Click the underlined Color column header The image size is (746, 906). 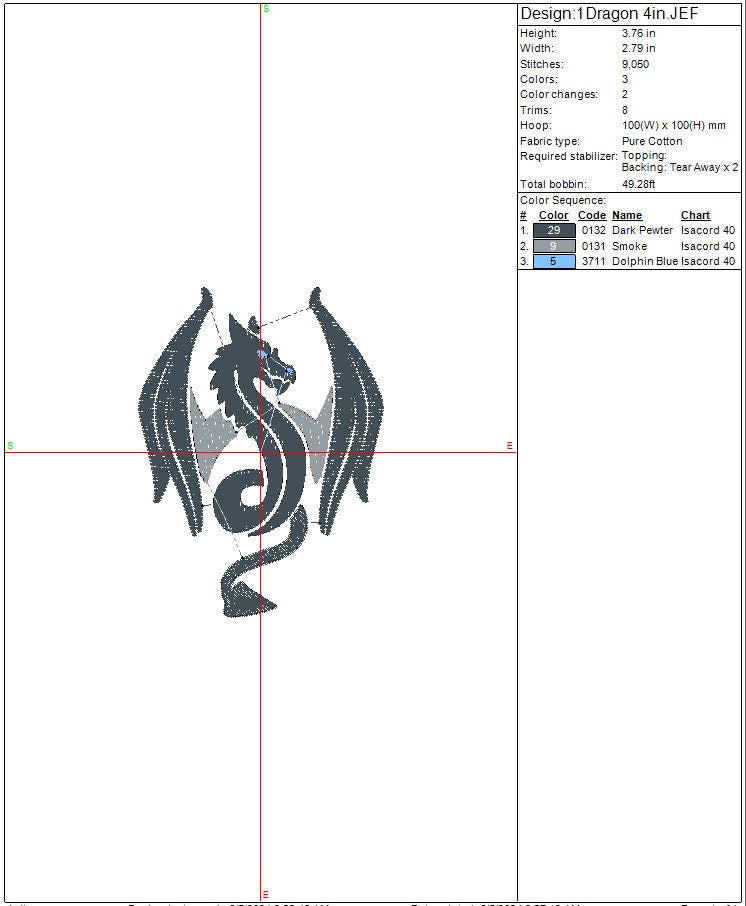pos(553,215)
